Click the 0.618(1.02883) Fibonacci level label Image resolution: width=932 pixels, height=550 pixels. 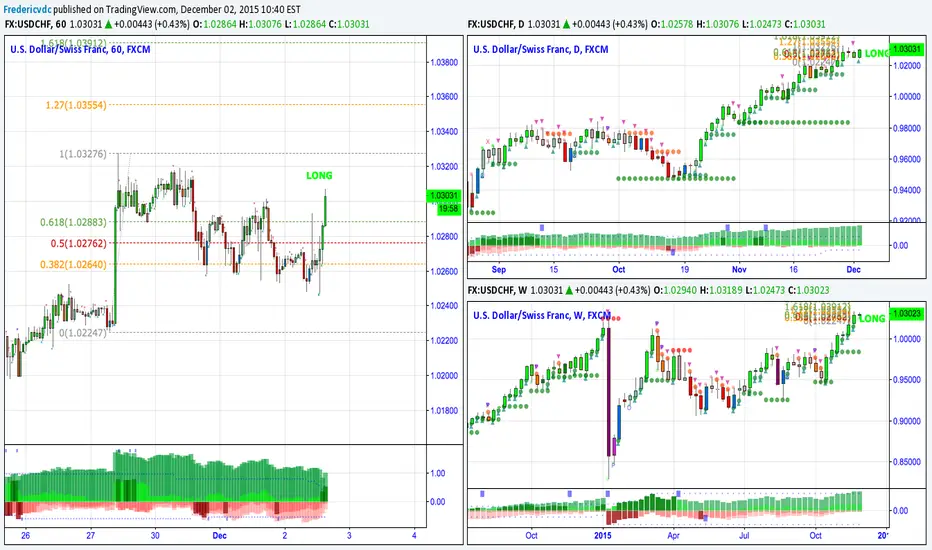pos(73,222)
